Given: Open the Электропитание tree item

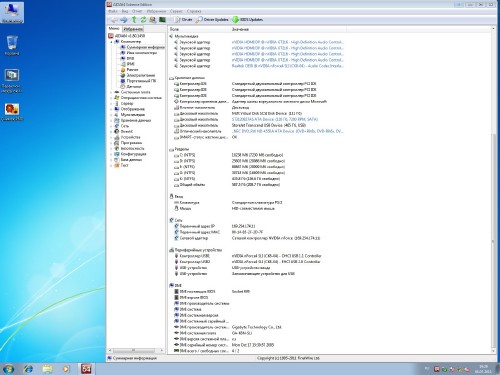Looking at the screenshot, I should [x=138, y=75].
